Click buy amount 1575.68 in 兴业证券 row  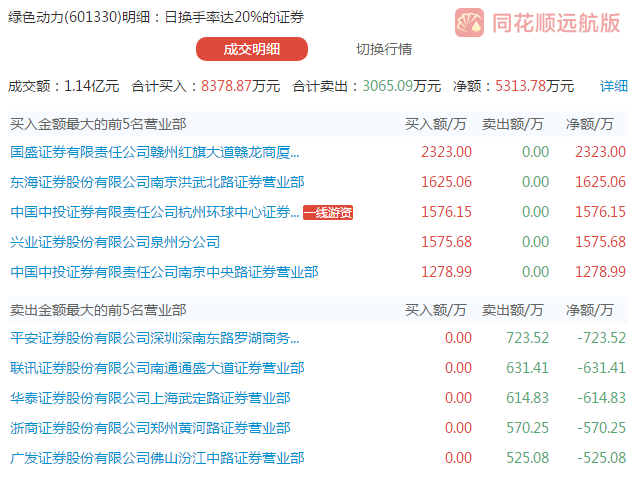(x=446, y=242)
